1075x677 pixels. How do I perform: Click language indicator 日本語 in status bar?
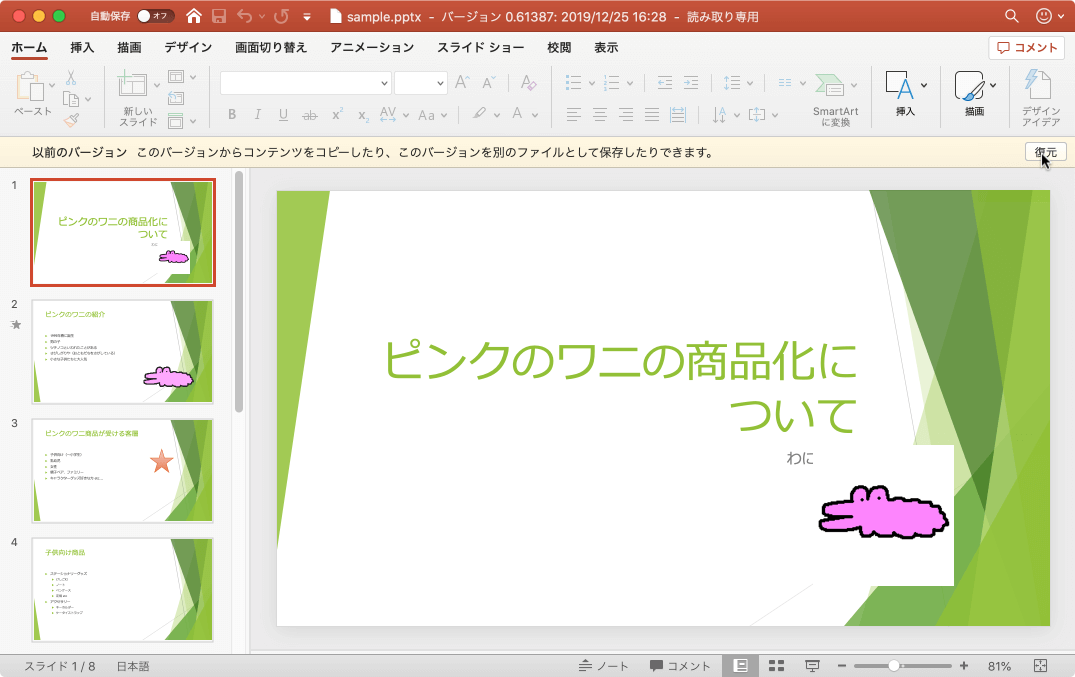(133, 666)
